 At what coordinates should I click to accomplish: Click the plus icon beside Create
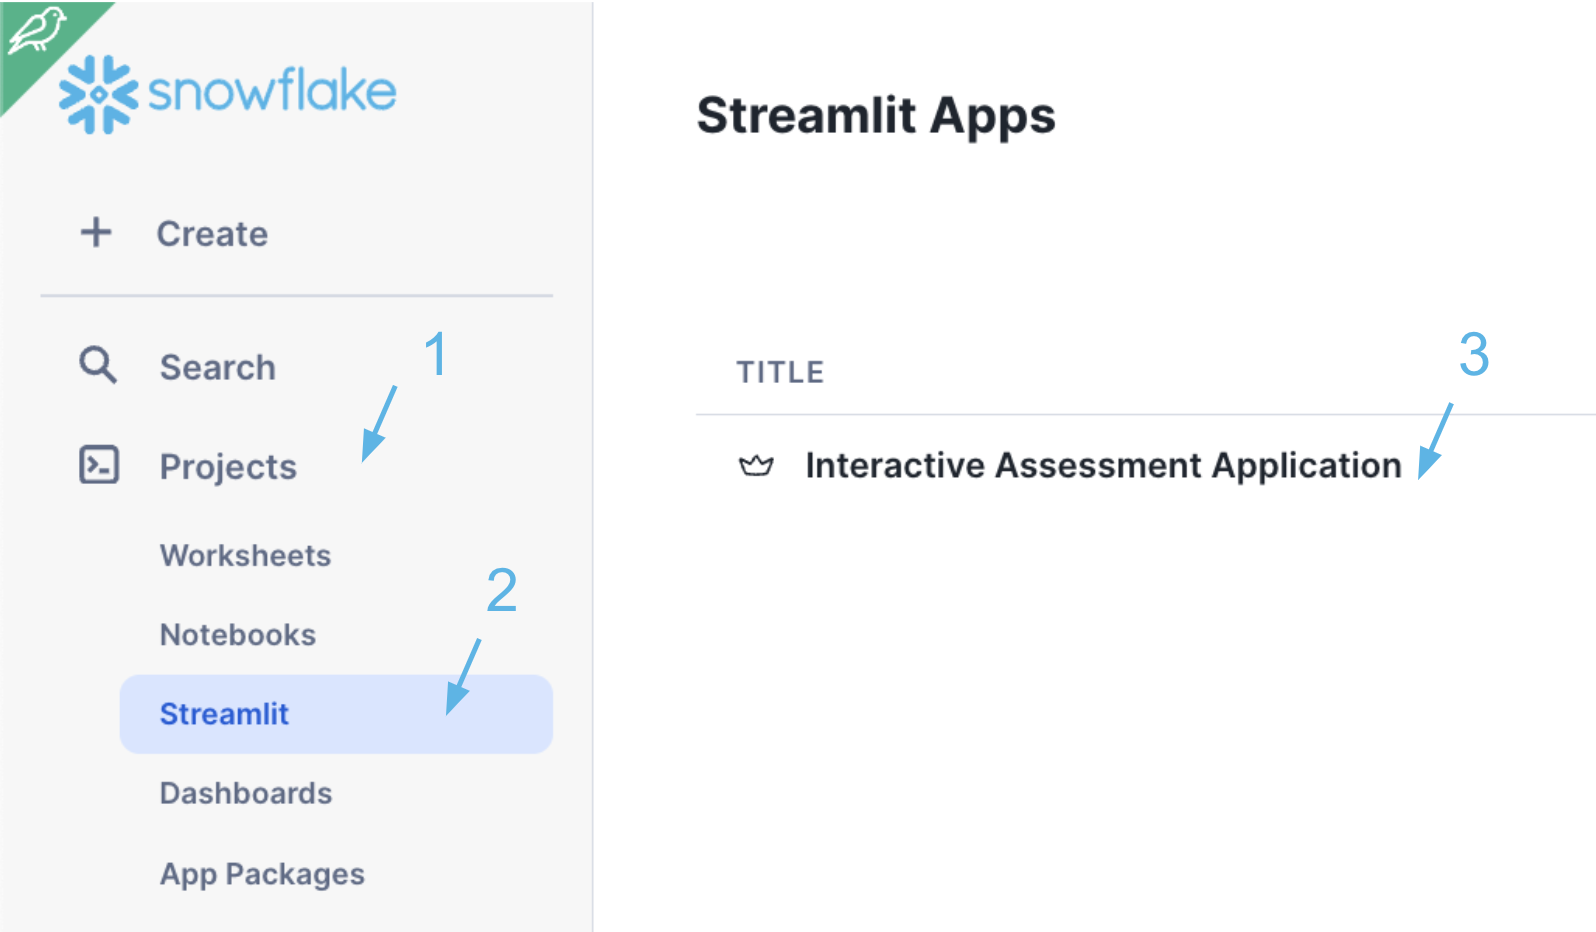(96, 232)
